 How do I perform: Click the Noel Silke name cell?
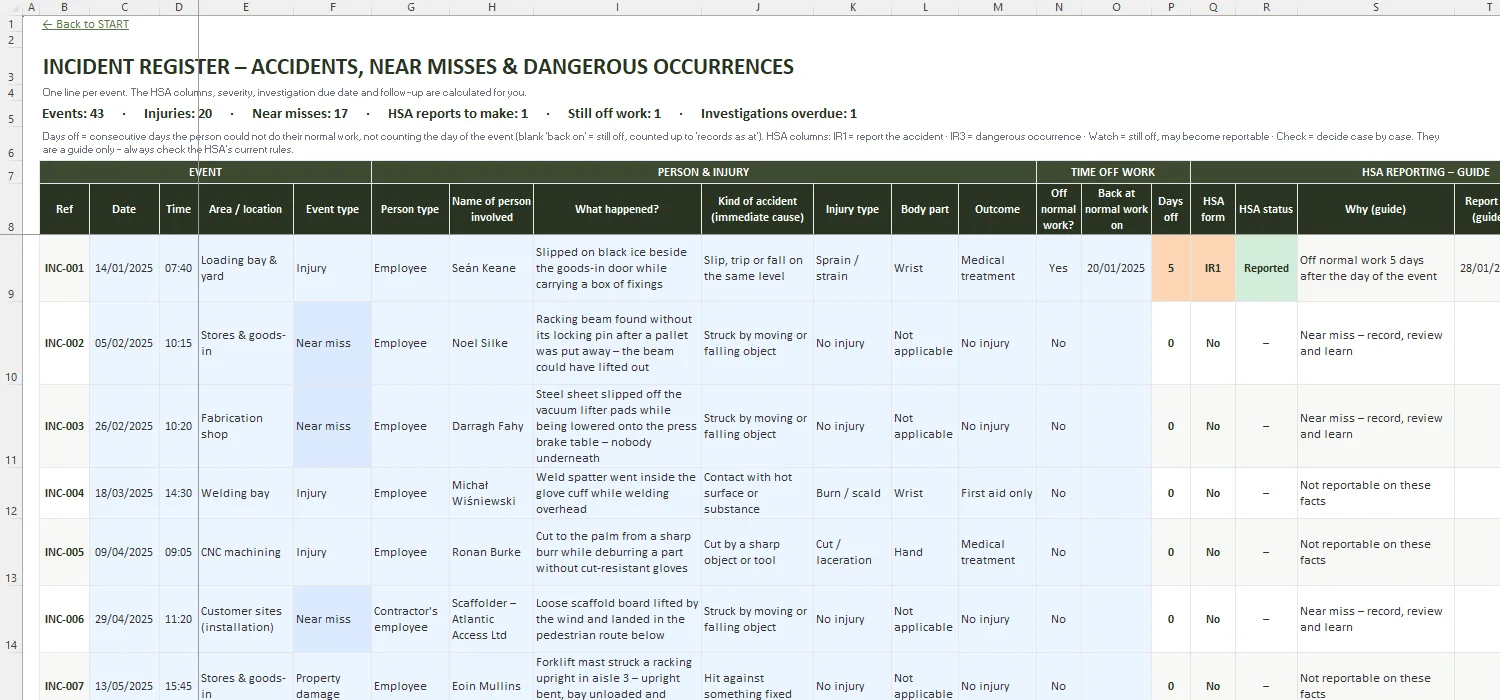click(x=491, y=343)
